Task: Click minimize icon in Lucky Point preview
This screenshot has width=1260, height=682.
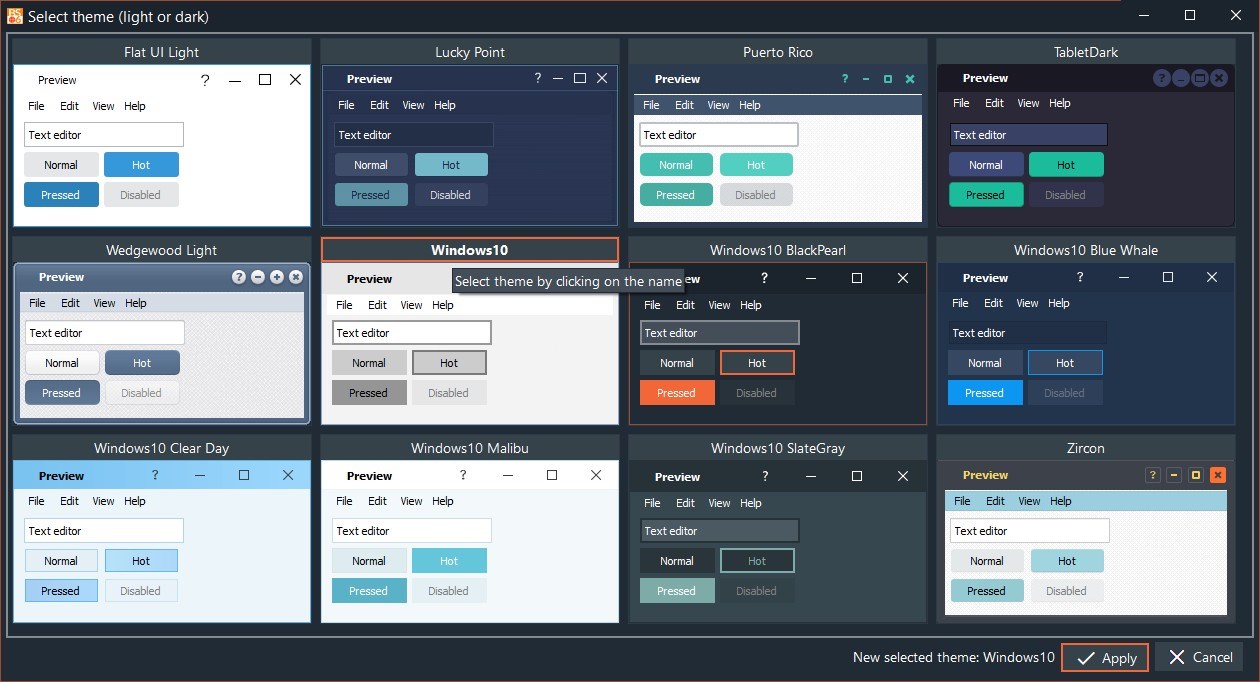Action: [x=558, y=78]
